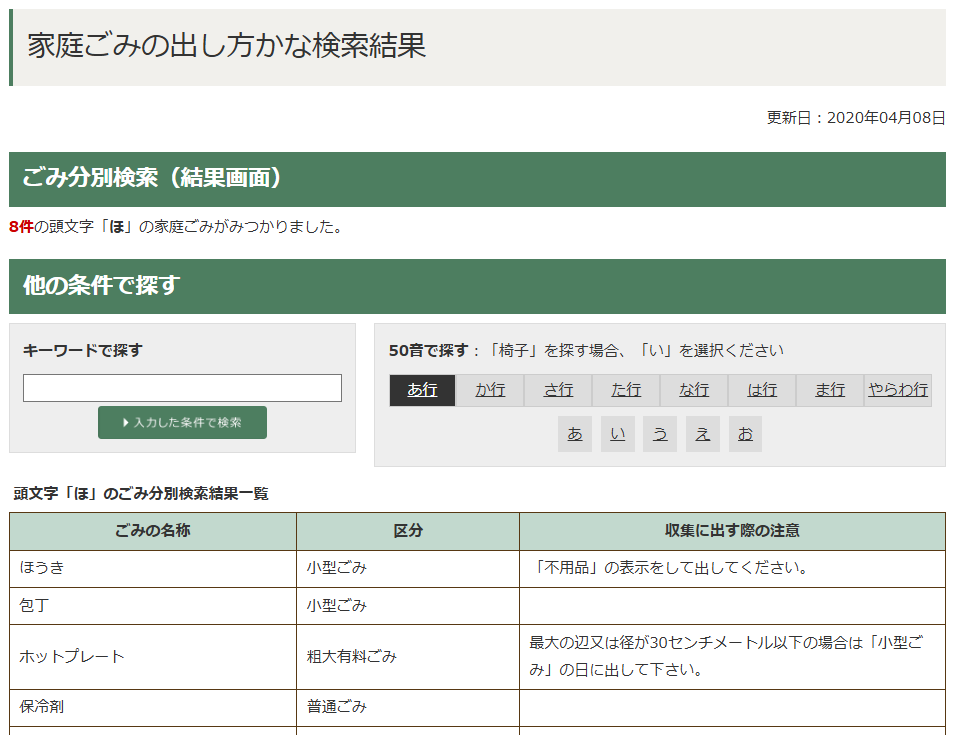The height and width of the screenshot is (735, 957).
Task: Switch to the は行 tab
Action: (762, 390)
